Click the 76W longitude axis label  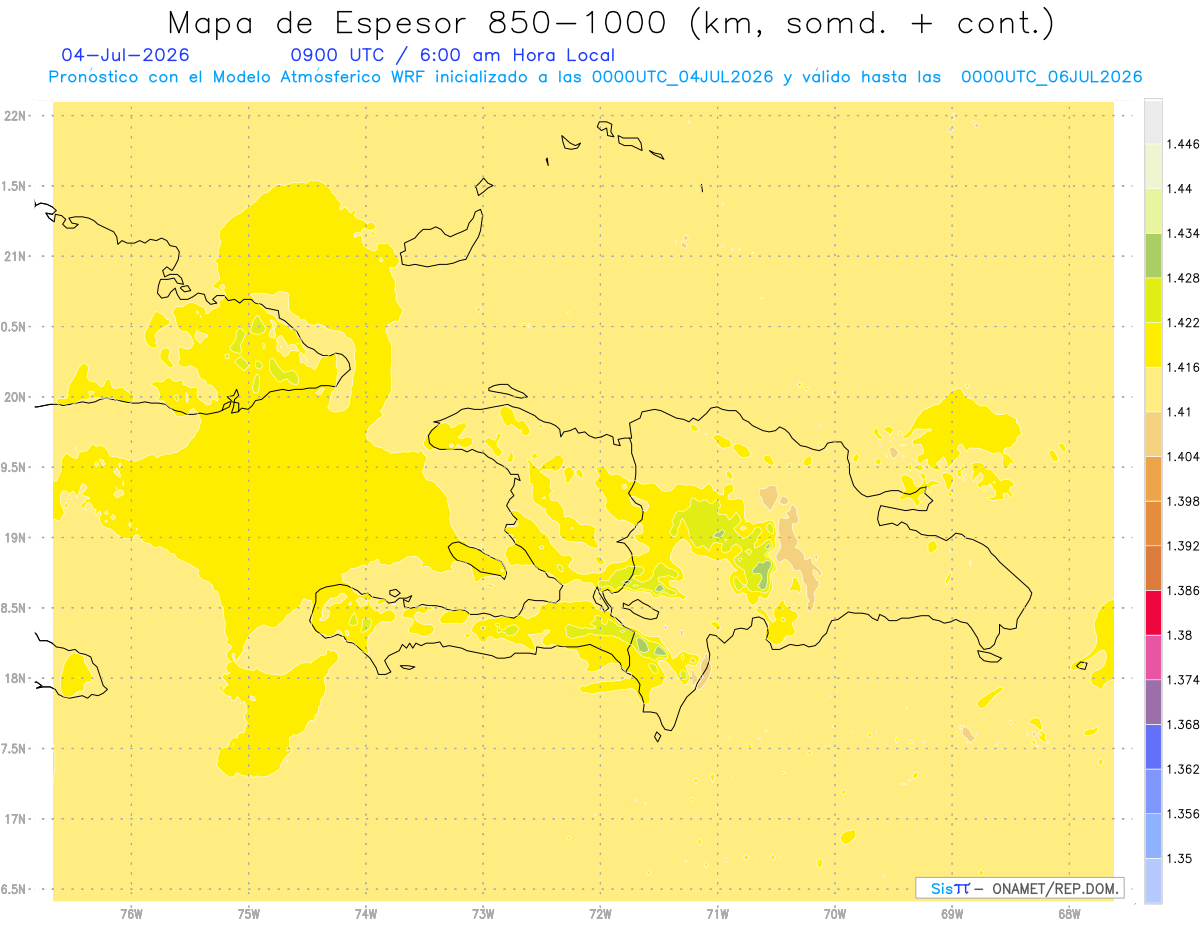click(131, 914)
